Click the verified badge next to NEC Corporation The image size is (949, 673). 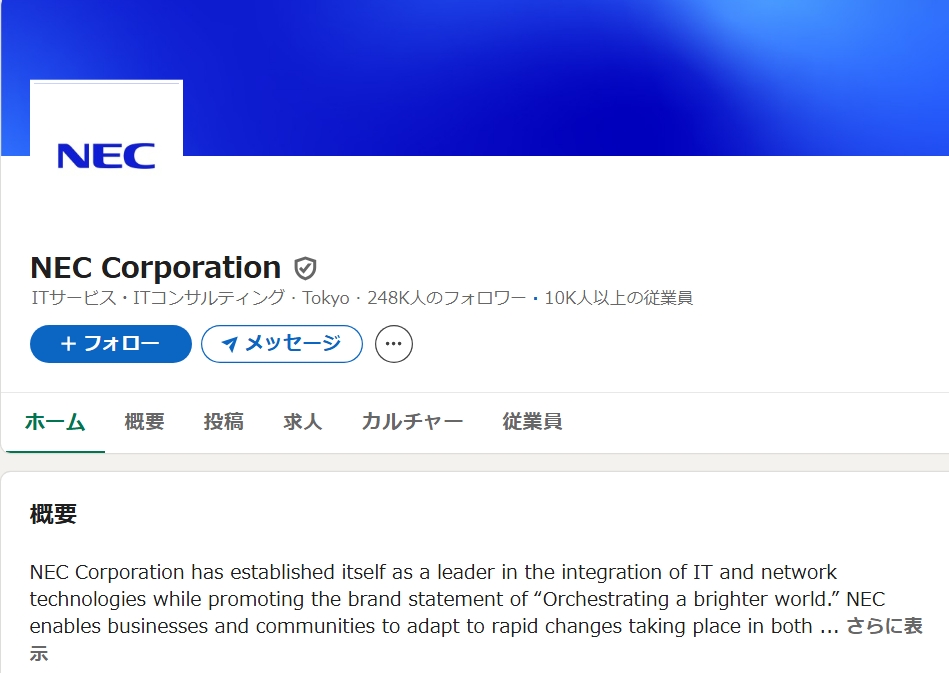(x=306, y=267)
